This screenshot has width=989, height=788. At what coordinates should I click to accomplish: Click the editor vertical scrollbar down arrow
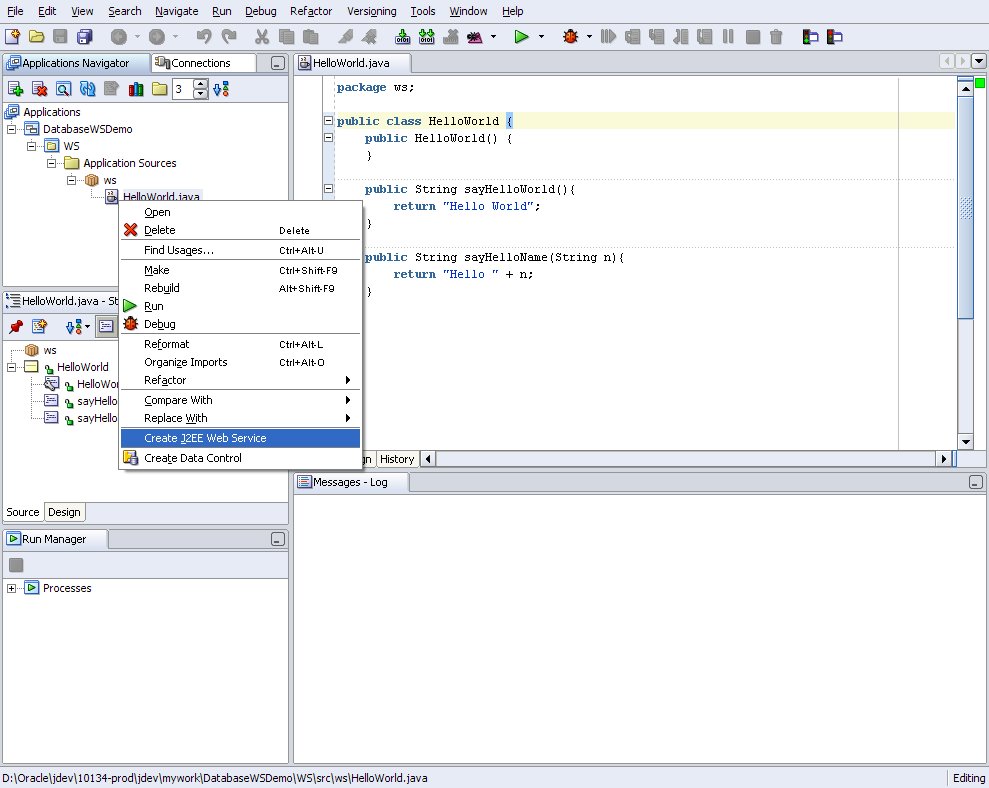tap(965, 441)
